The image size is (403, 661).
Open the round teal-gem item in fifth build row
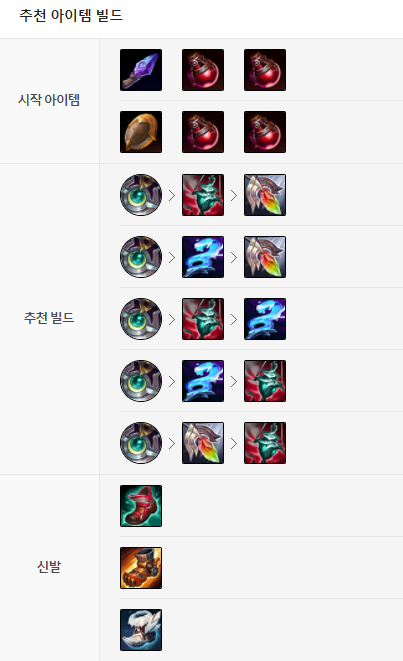click(141, 443)
